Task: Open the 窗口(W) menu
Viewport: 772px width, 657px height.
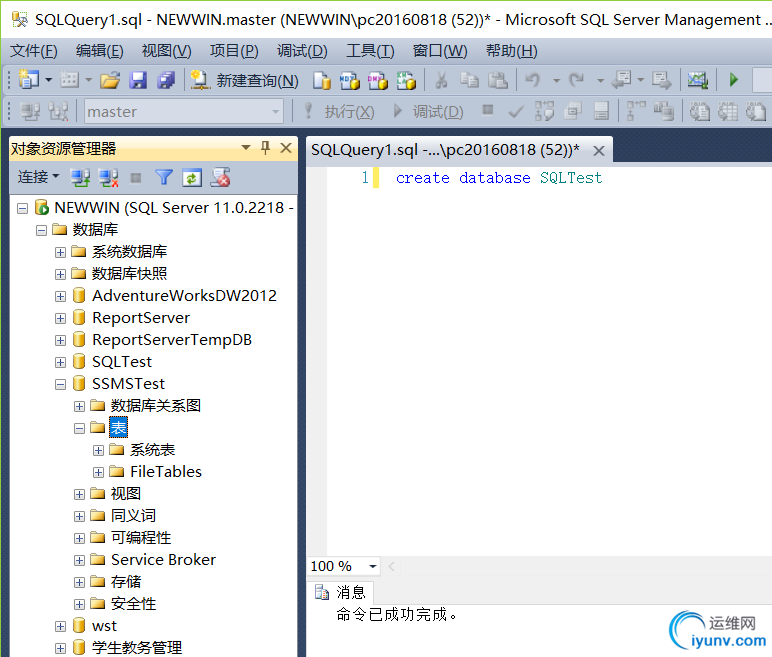Action: pyautogui.click(x=440, y=51)
